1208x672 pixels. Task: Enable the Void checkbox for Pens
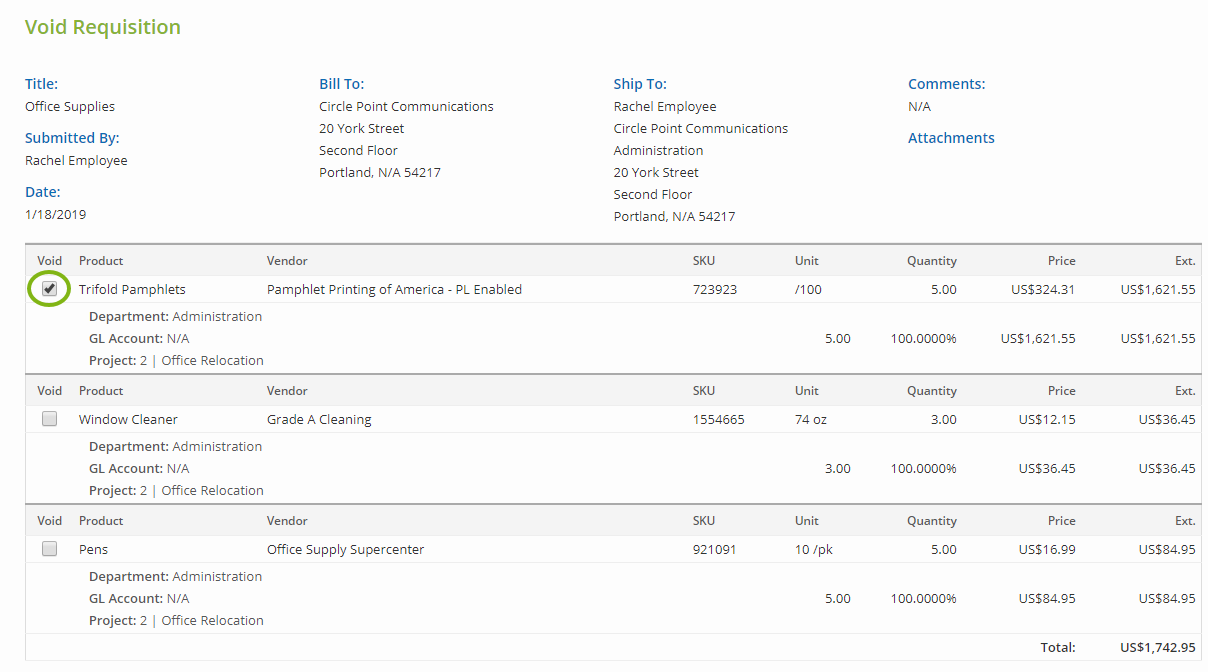(x=49, y=549)
